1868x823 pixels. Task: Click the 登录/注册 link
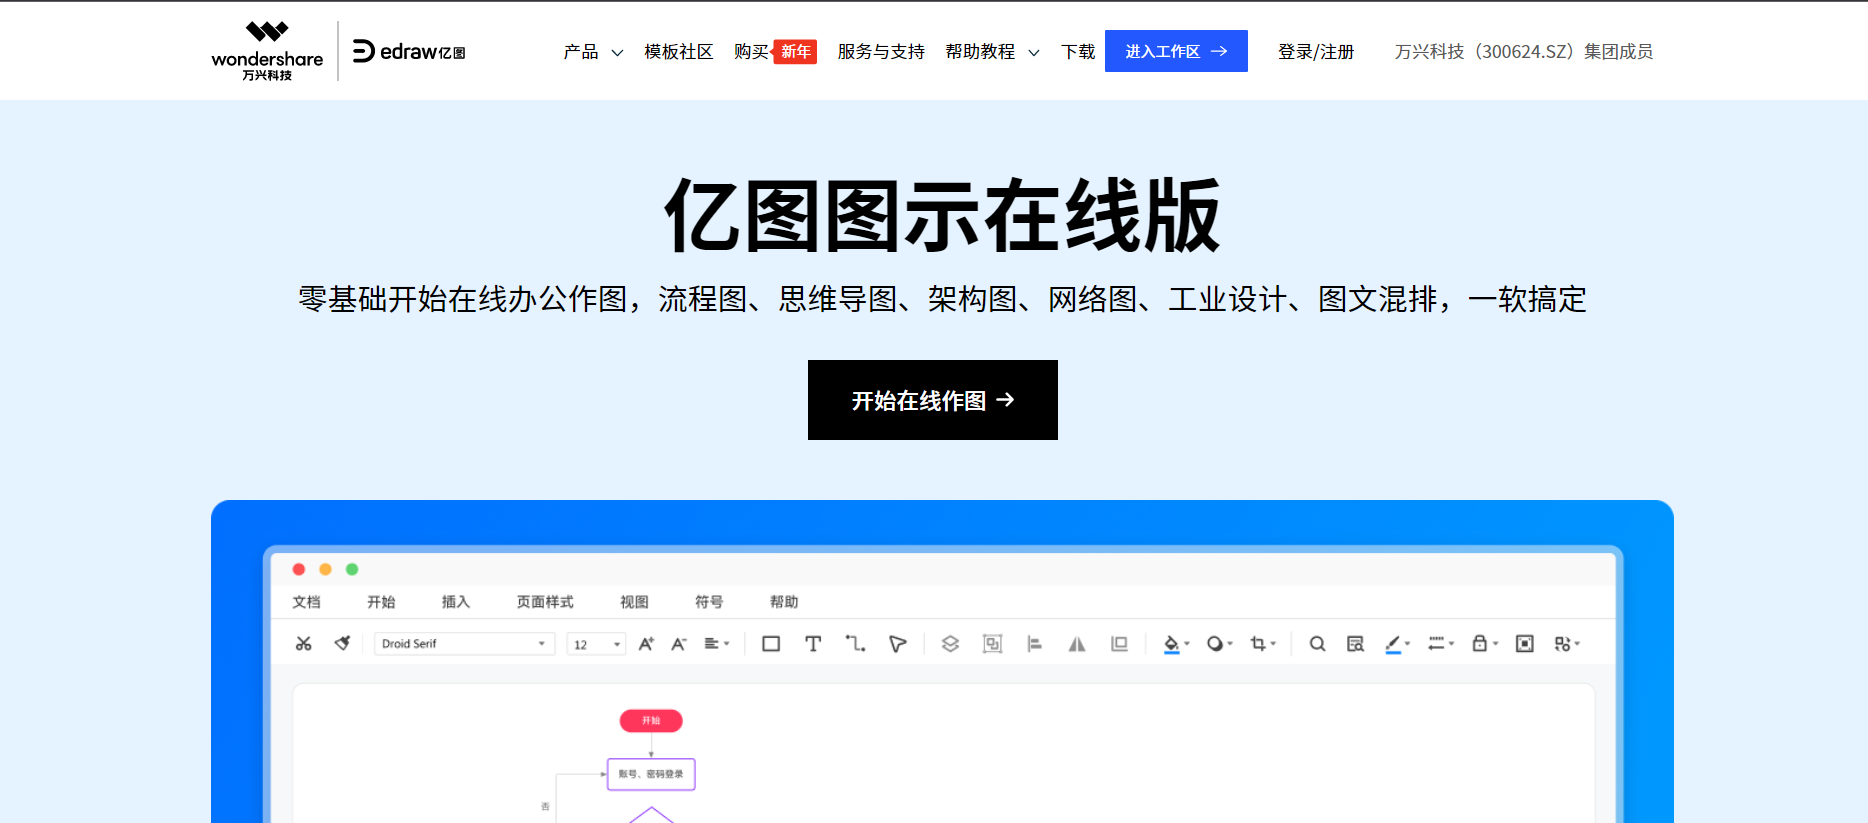(x=1316, y=52)
